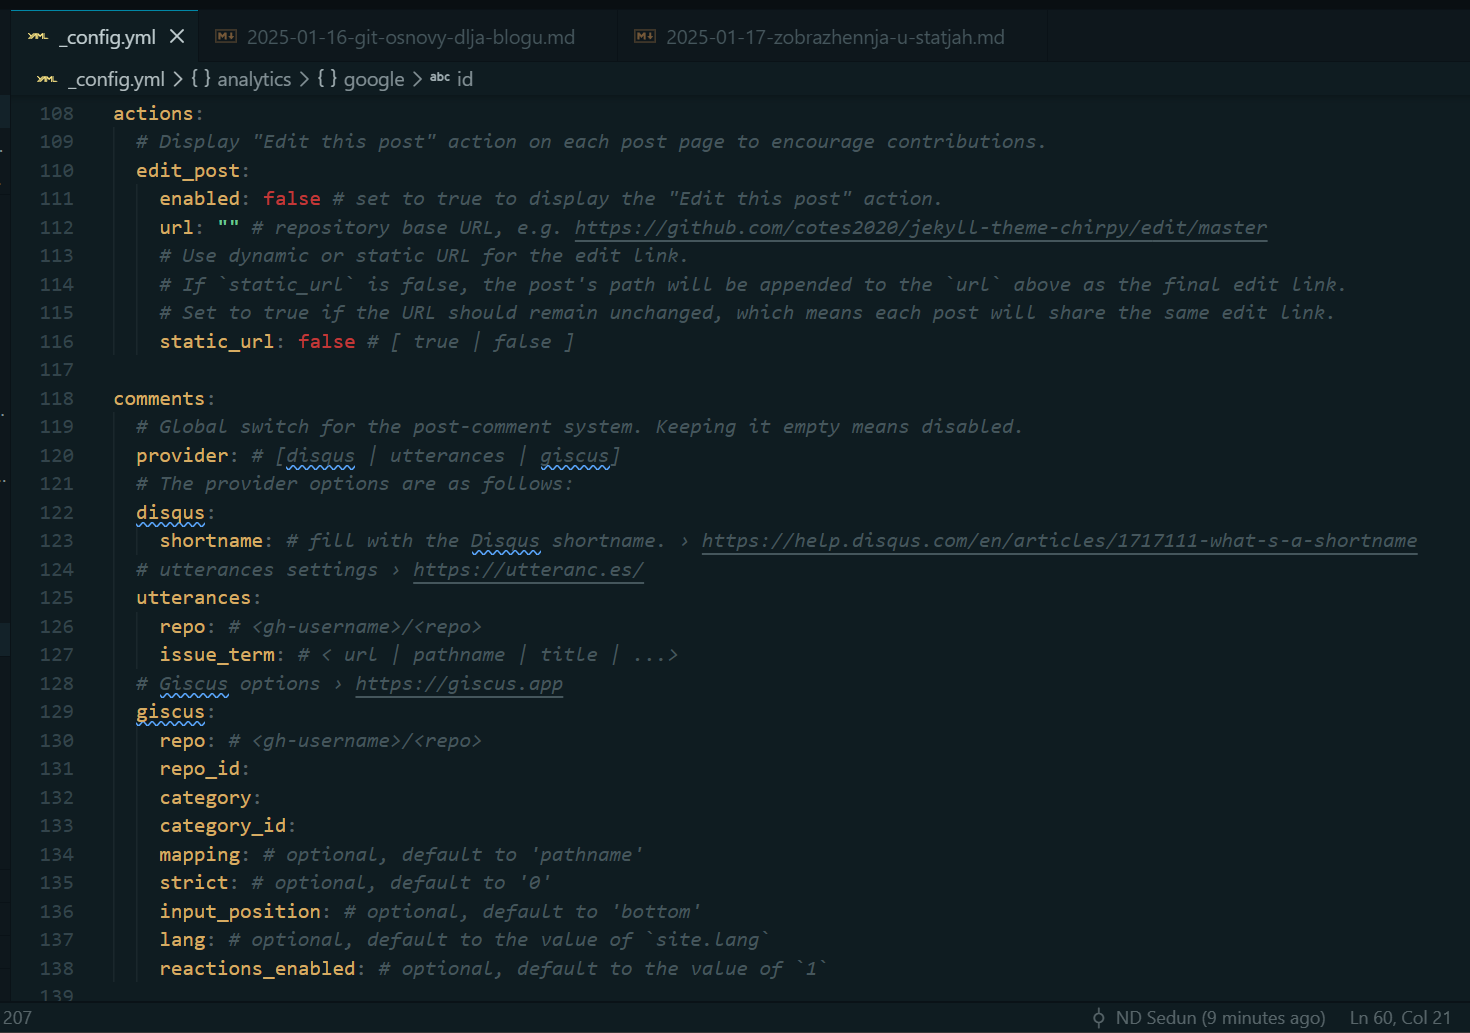Open the 2025-01-16-git-osnovy-dlja-blogu.md tab
The height and width of the screenshot is (1033, 1470).
[410, 37]
